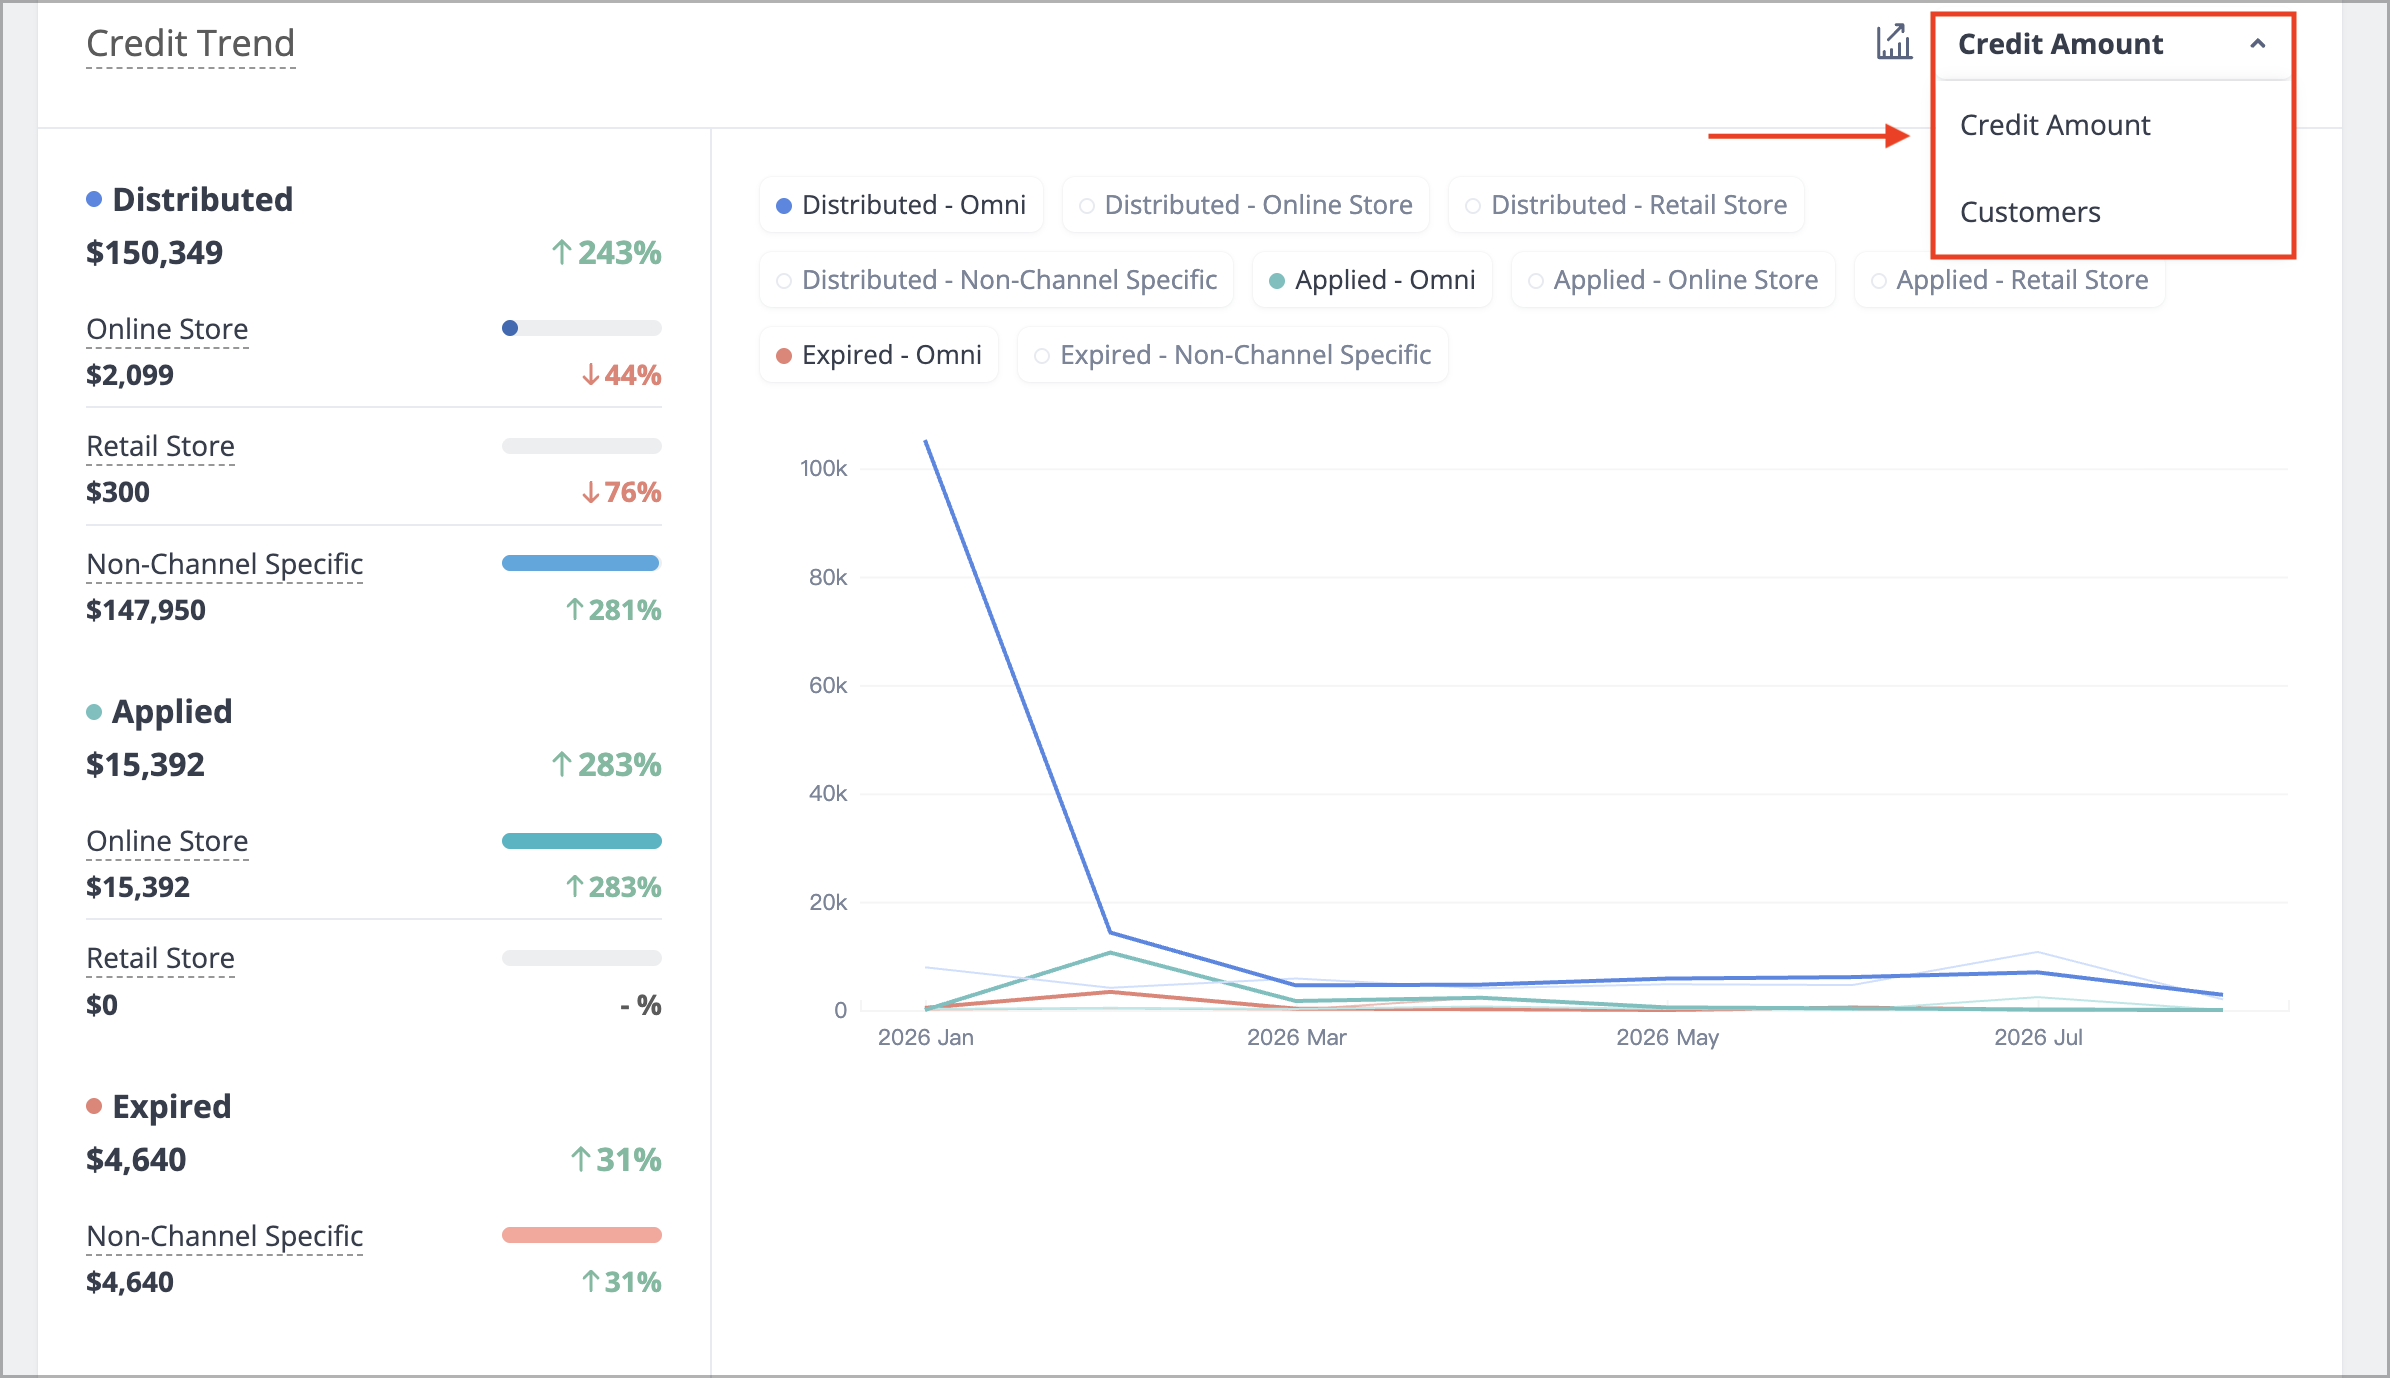Screen dimensions: 2390x1378
Task: Select Customers option in list
Action: 2030,212
